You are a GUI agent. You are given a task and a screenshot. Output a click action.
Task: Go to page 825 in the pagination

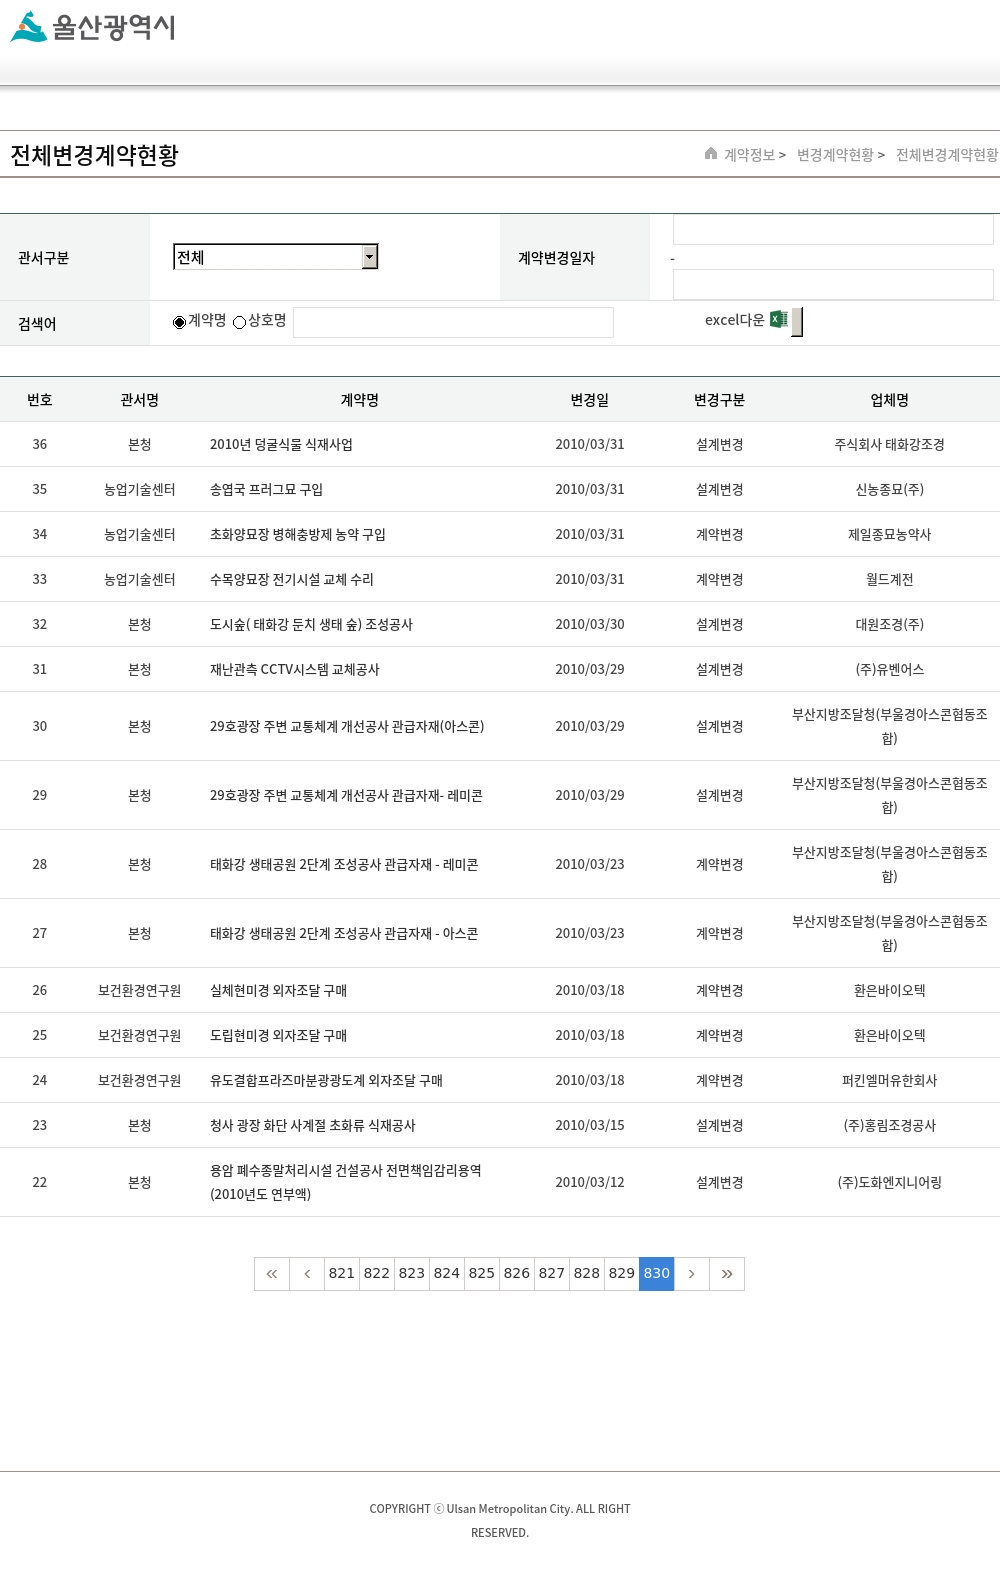(x=482, y=1274)
